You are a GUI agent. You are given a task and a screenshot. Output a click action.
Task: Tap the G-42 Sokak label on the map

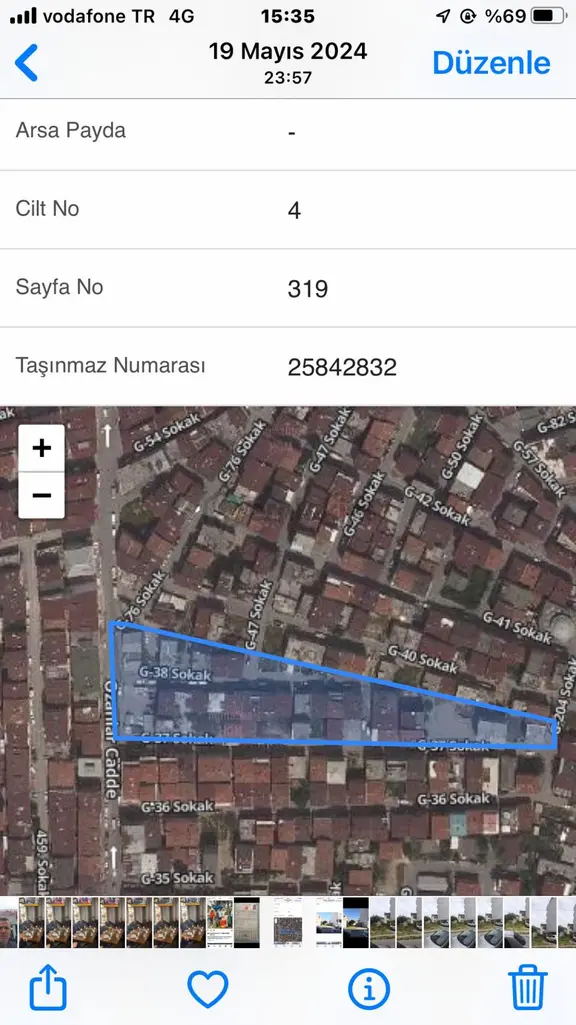(x=437, y=506)
